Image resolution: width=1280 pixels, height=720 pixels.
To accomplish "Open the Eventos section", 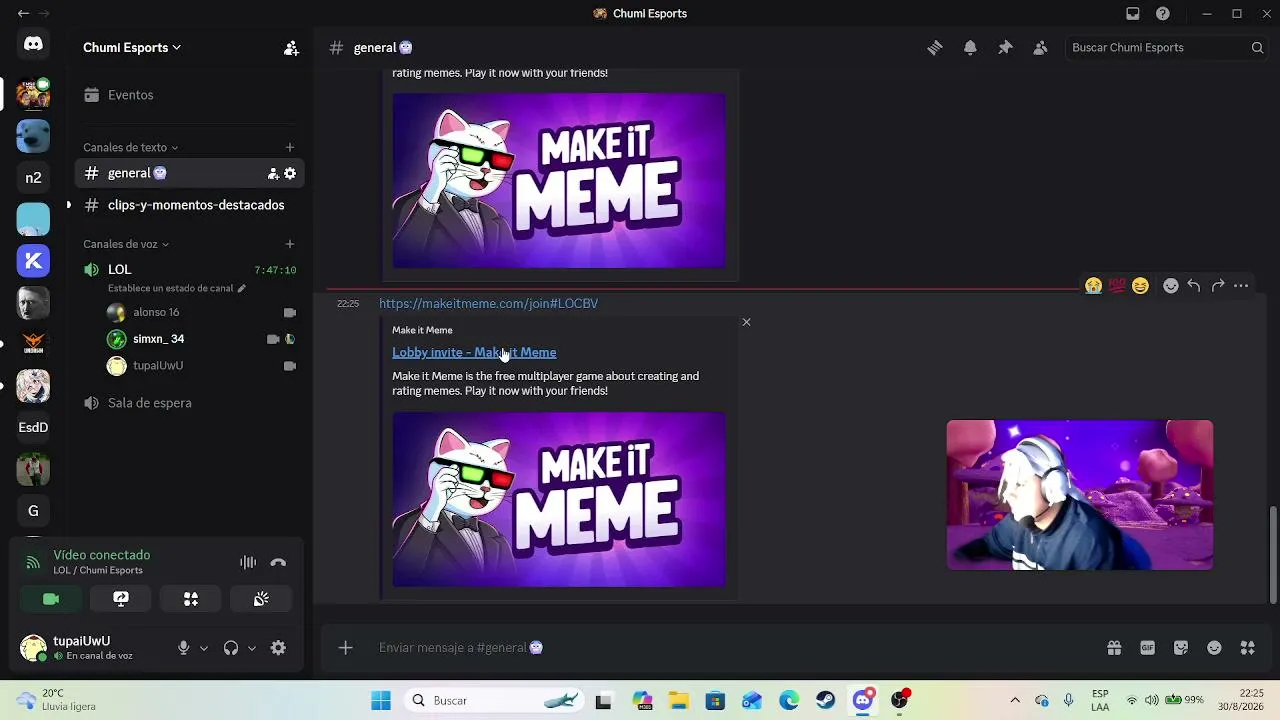I will click(189, 95).
